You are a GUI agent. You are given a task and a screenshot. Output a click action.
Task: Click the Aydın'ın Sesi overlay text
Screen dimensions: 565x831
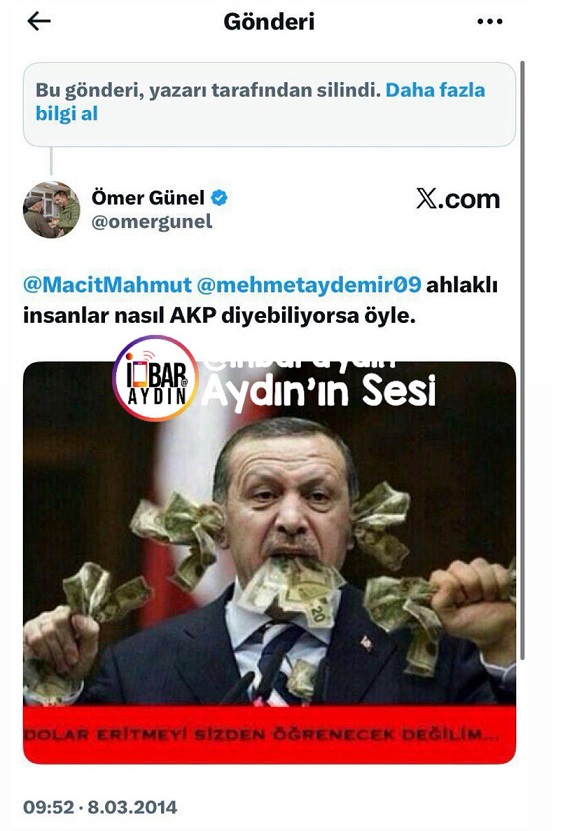(318, 391)
